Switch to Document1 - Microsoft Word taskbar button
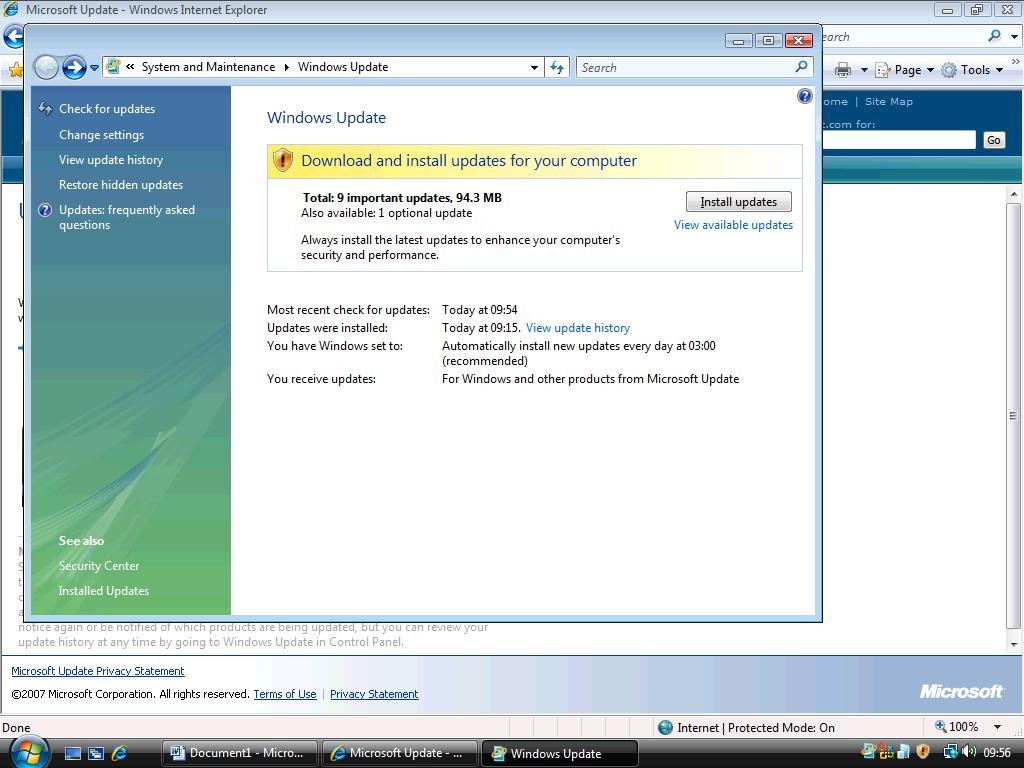 [x=239, y=753]
